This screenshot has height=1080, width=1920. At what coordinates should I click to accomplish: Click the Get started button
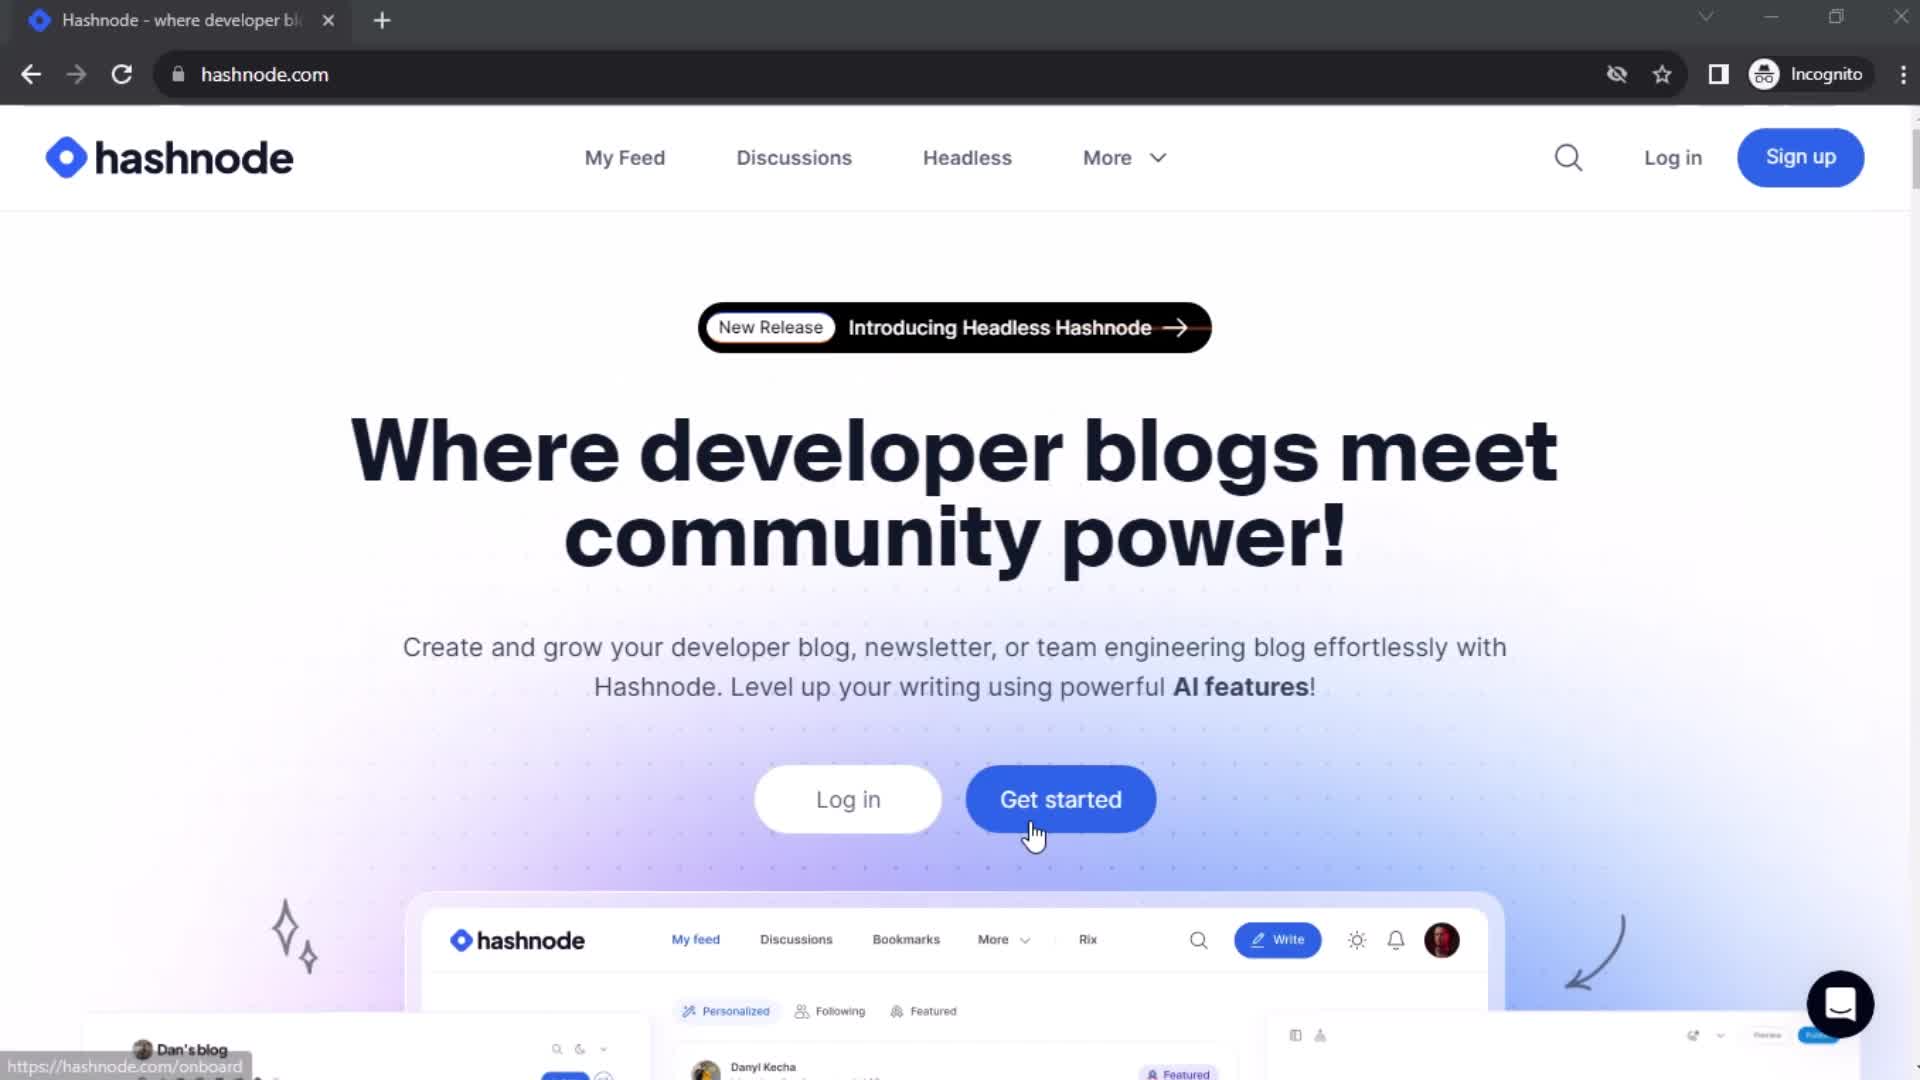click(1060, 799)
